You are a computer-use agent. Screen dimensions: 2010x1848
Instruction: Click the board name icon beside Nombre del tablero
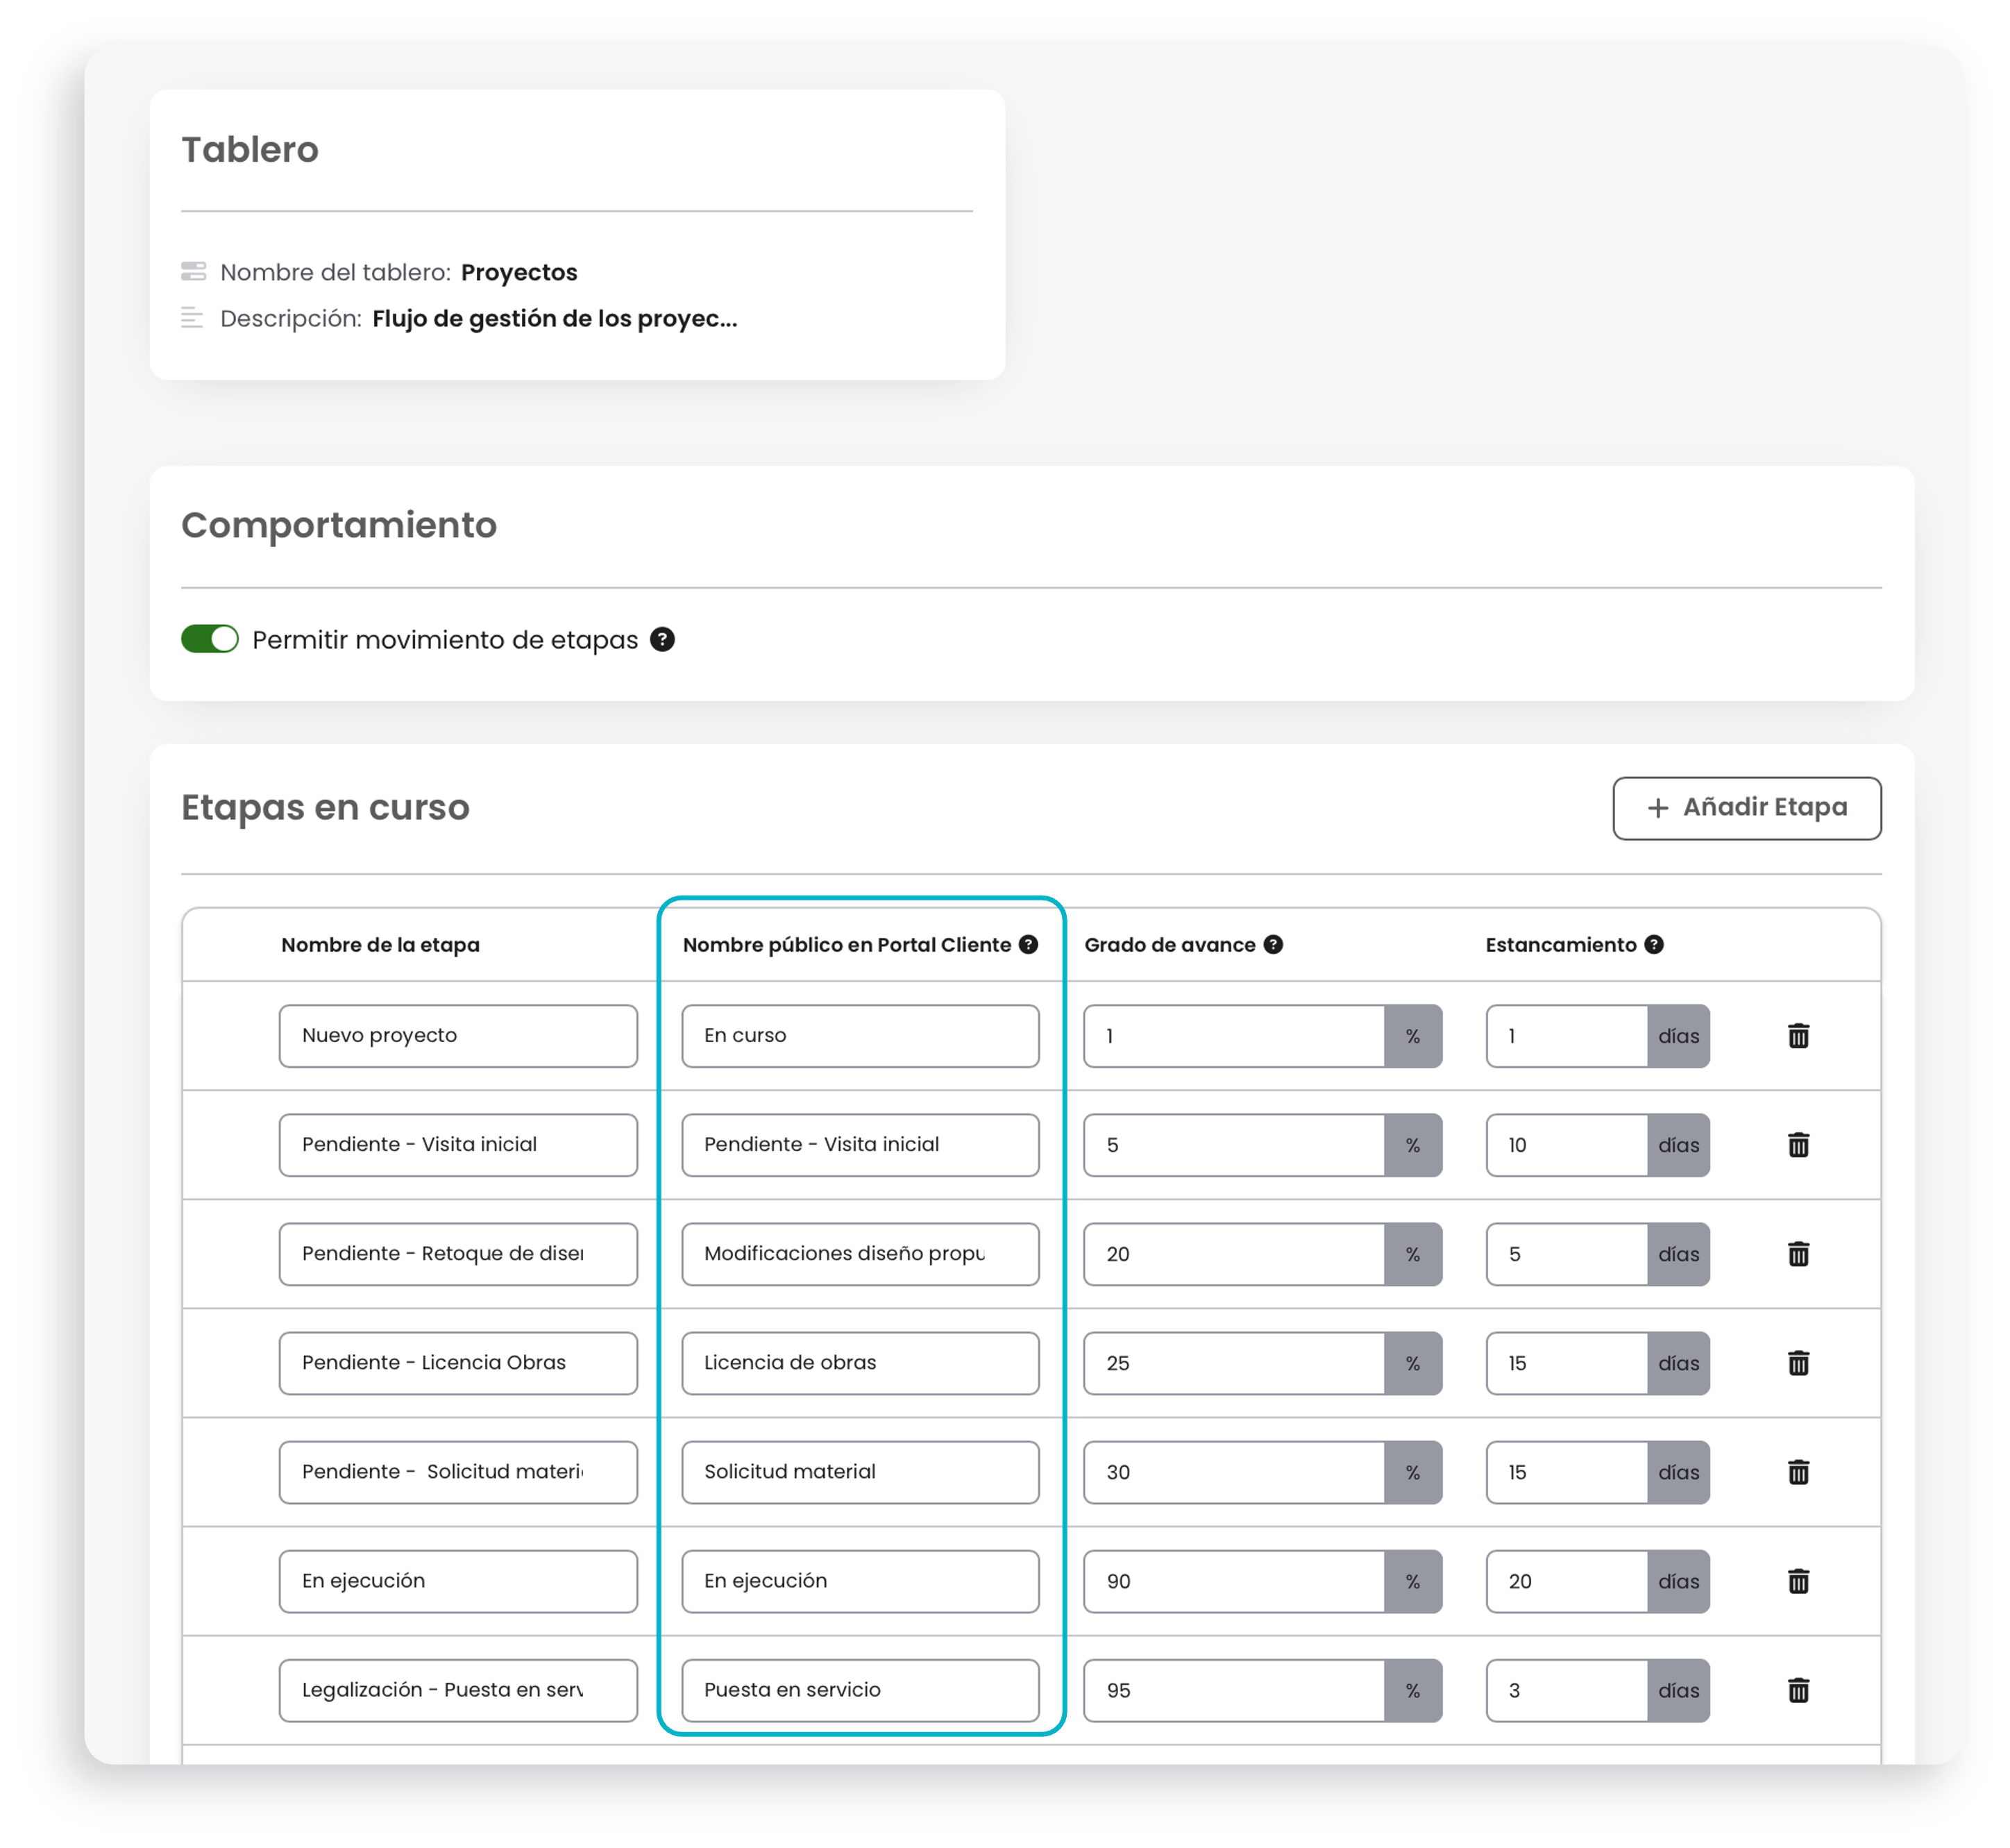click(x=193, y=271)
